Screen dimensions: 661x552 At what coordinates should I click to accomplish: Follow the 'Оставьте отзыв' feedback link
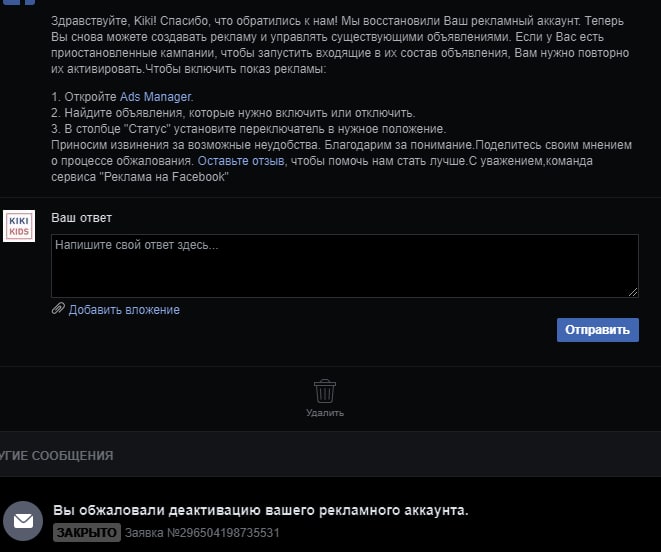(x=241, y=161)
